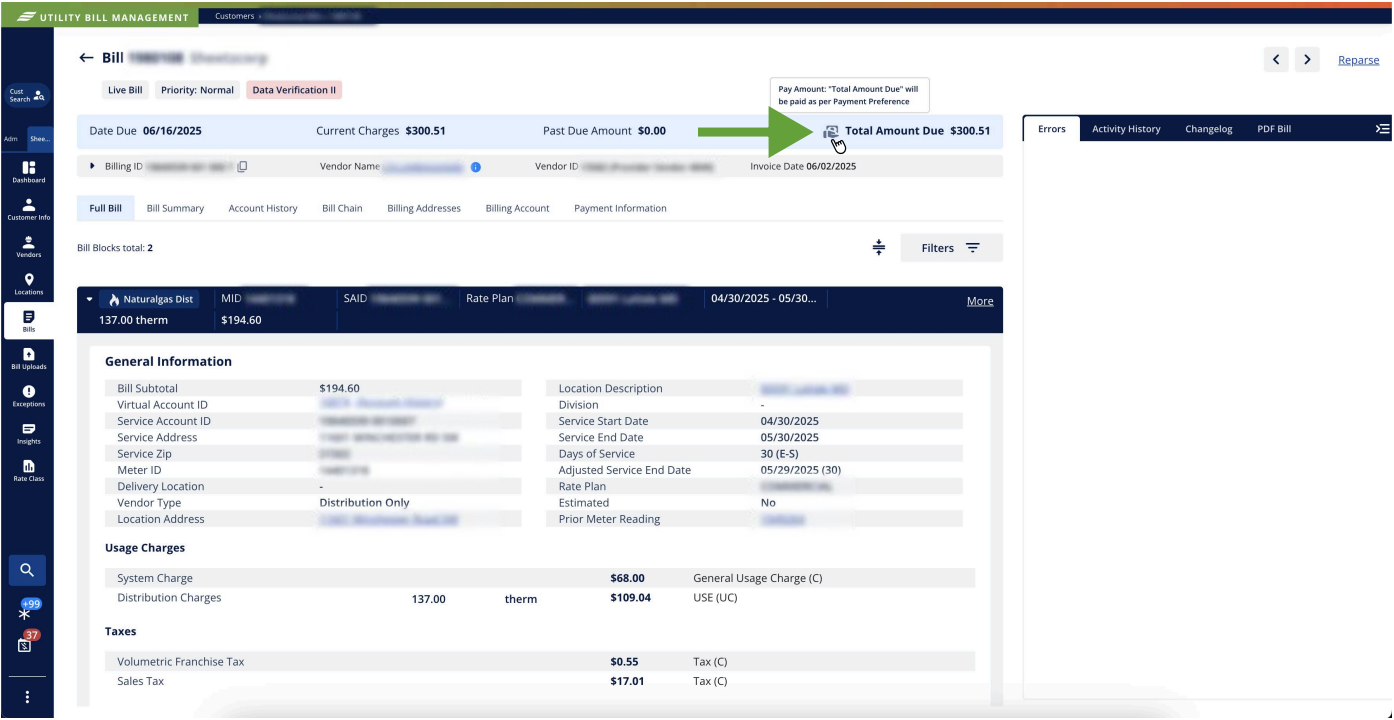The image size is (1394, 720).
Task: Open Cust Search in the sidebar
Action: coord(27,96)
